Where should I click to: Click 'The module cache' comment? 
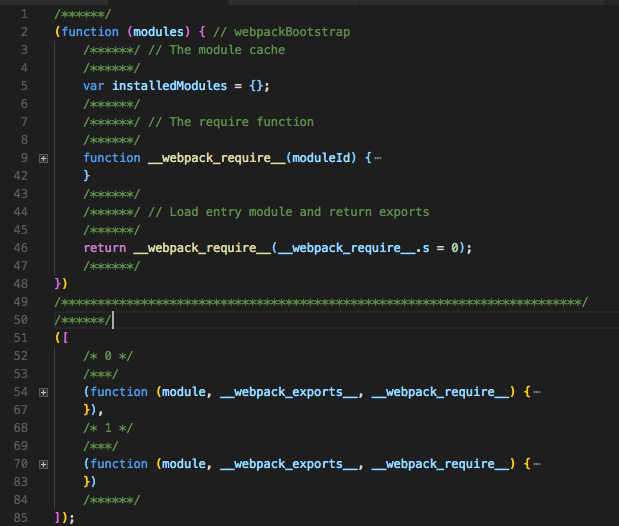[227, 50]
